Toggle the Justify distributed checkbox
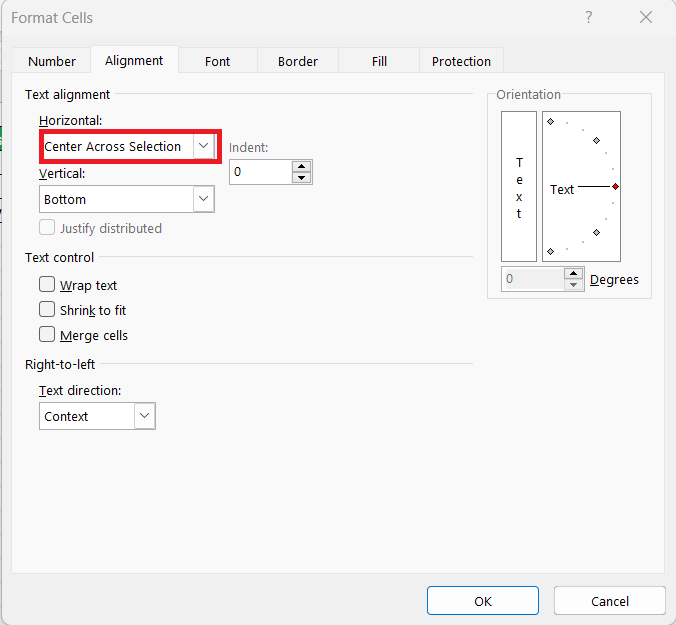This screenshot has height=625, width=676. 47,228
